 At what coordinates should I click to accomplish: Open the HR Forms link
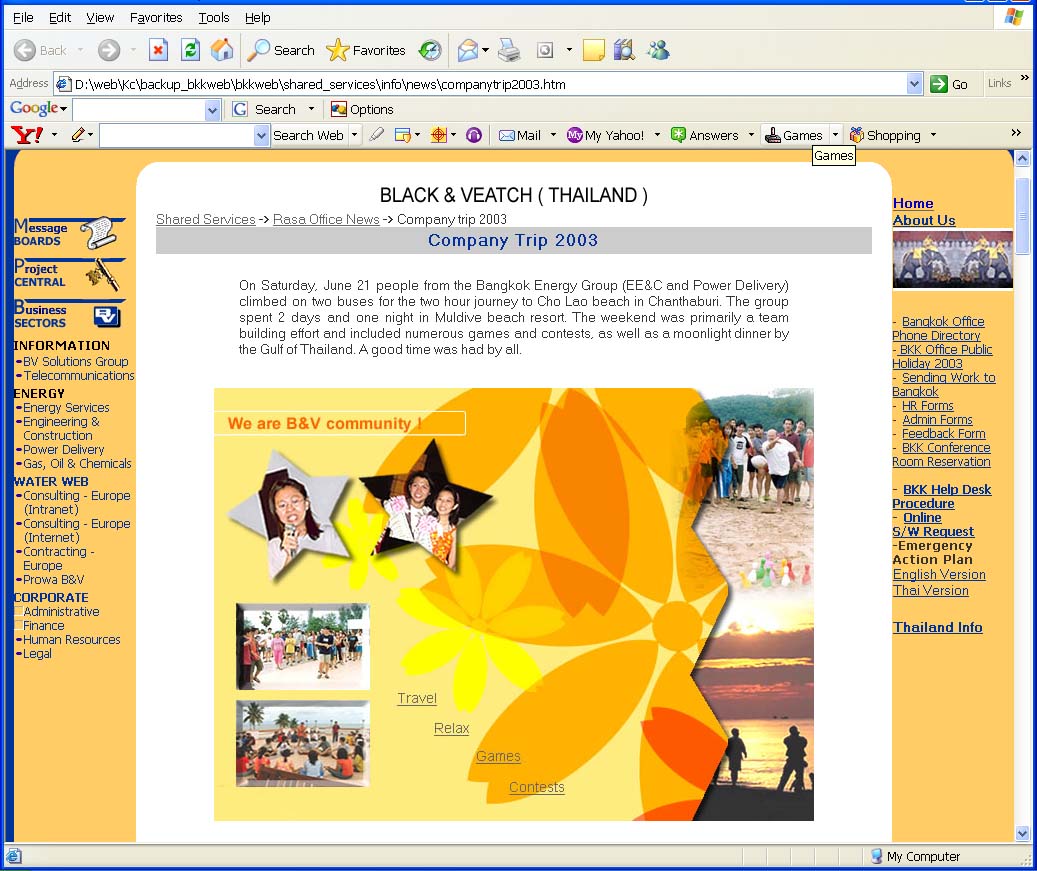[927, 406]
